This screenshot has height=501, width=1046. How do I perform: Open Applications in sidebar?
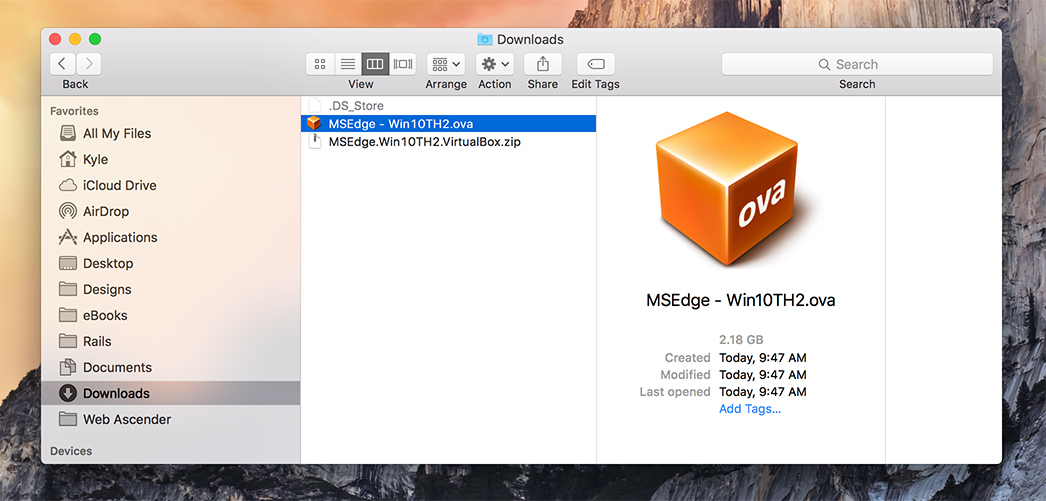tap(173, 237)
